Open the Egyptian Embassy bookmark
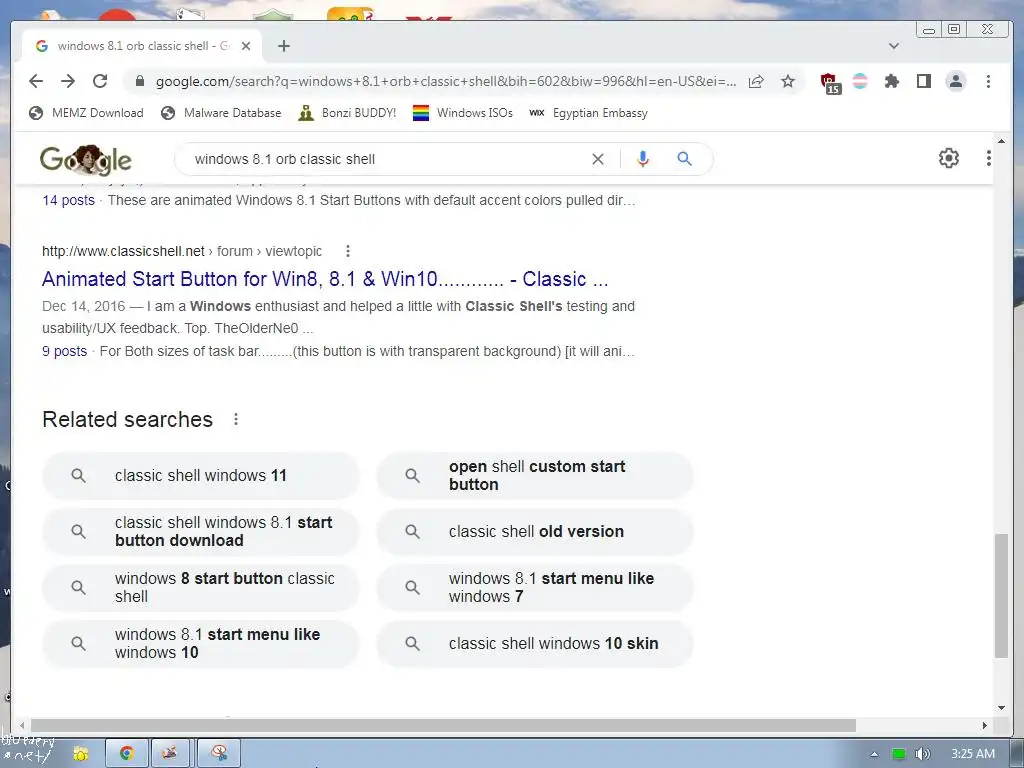This screenshot has height=768, width=1024. coord(589,113)
